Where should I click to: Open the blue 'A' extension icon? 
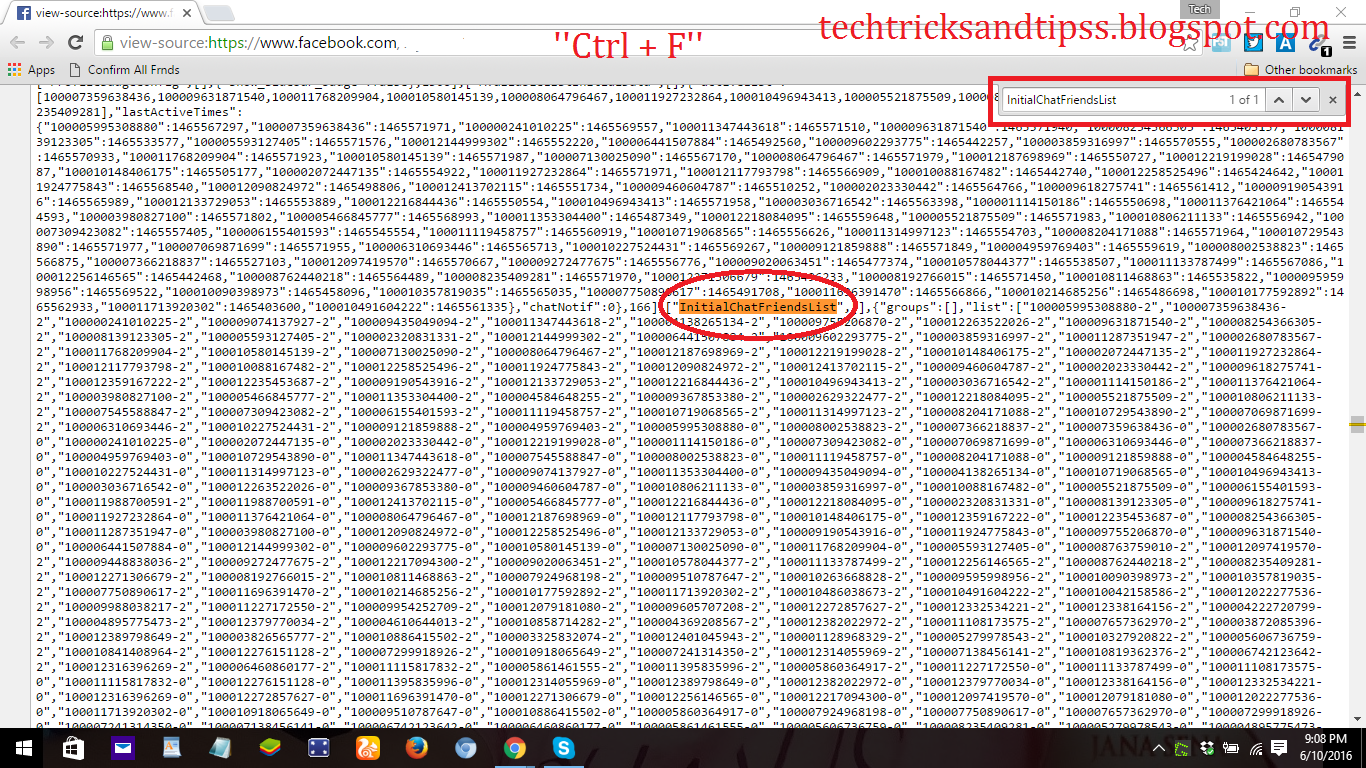tap(1286, 43)
